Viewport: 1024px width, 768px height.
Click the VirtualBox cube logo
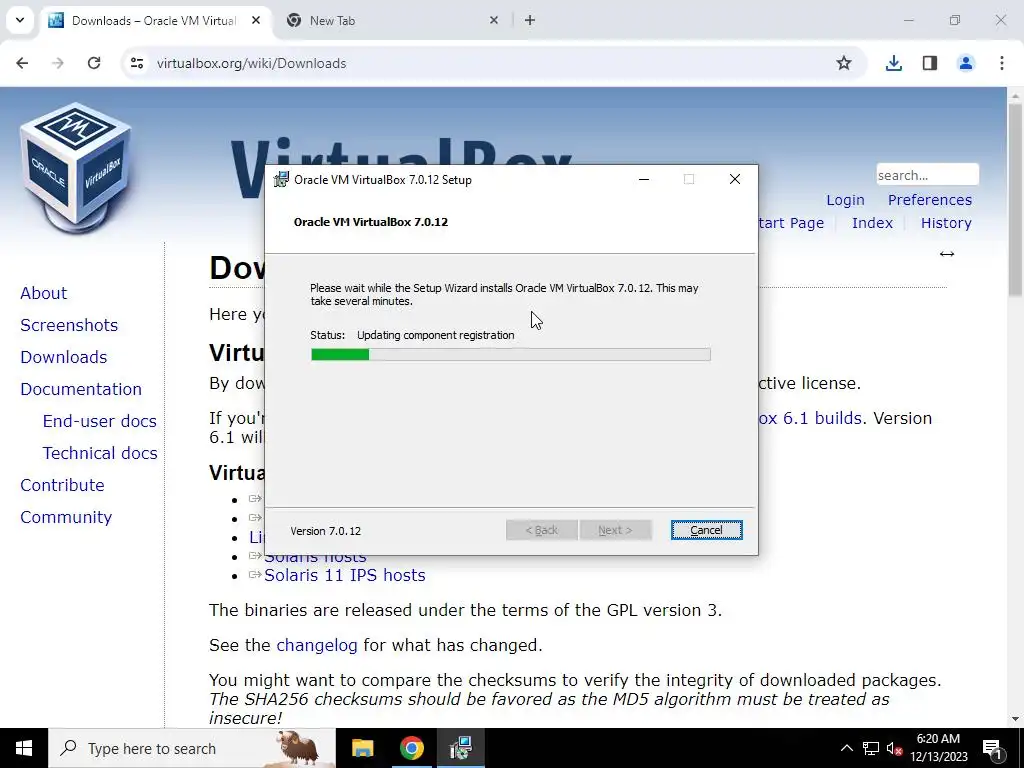click(76, 167)
